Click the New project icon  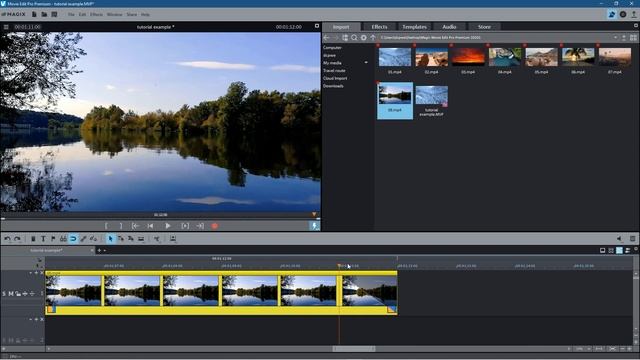(x=34, y=14)
